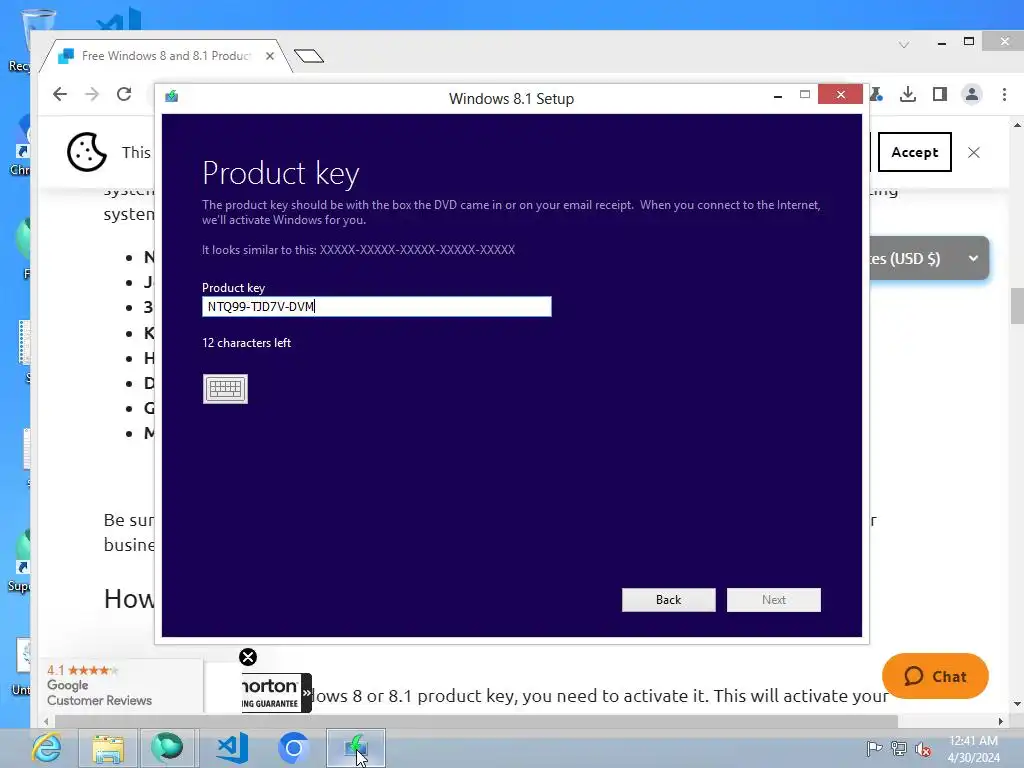
Task: Accept cookies on the web page
Action: tap(914, 152)
